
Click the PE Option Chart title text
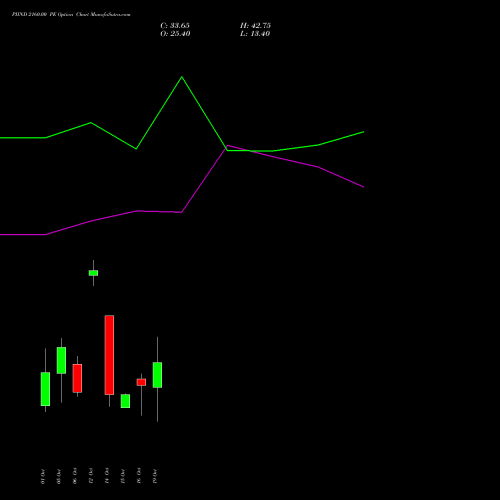[x=71, y=14]
